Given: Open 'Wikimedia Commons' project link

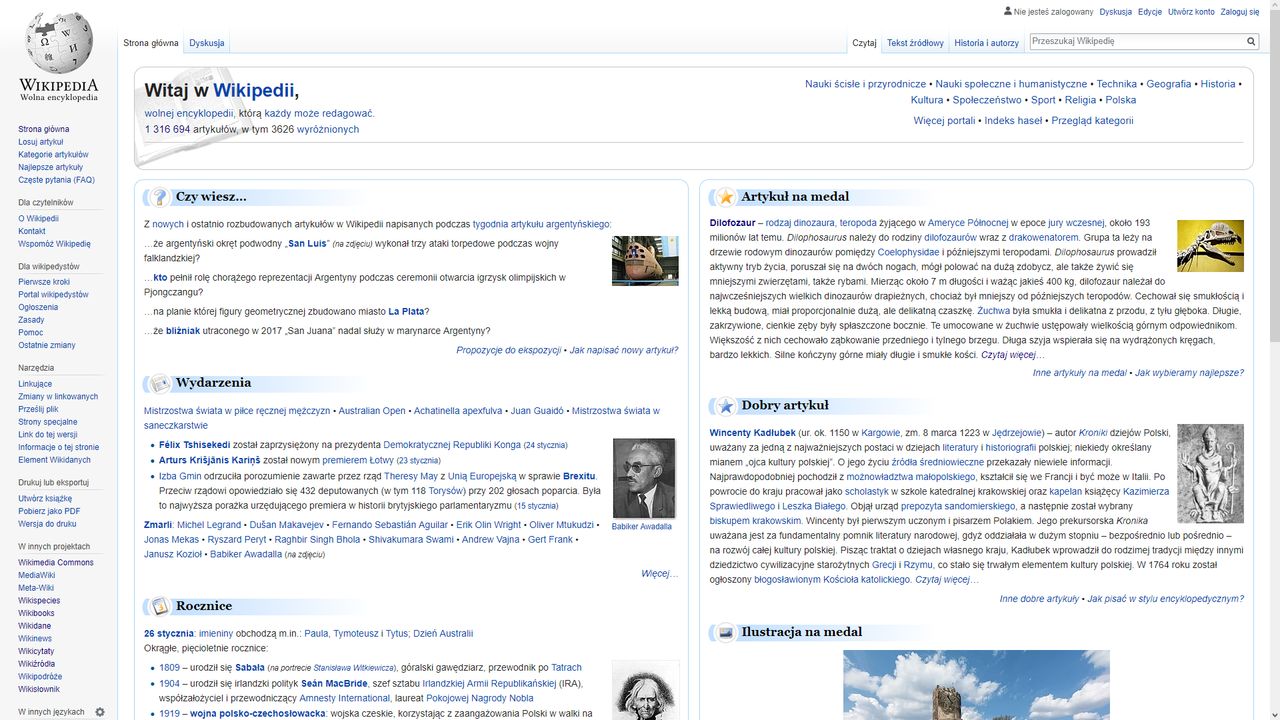Looking at the screenshot, I should [56, 563].
